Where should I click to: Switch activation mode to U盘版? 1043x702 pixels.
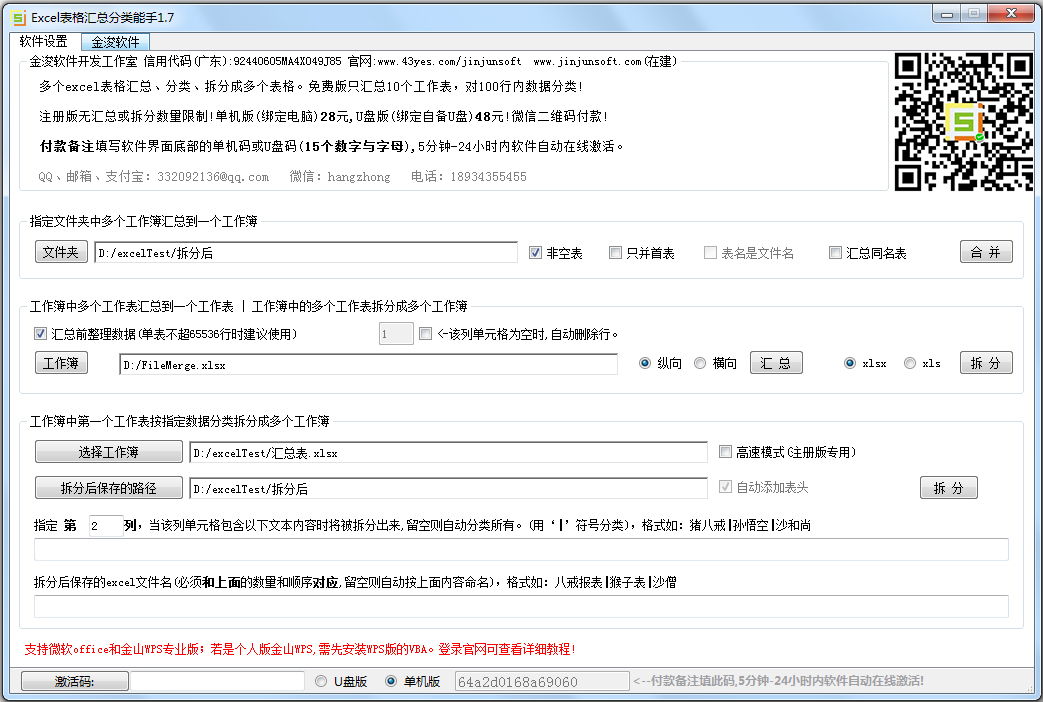(x=321, y=680)
